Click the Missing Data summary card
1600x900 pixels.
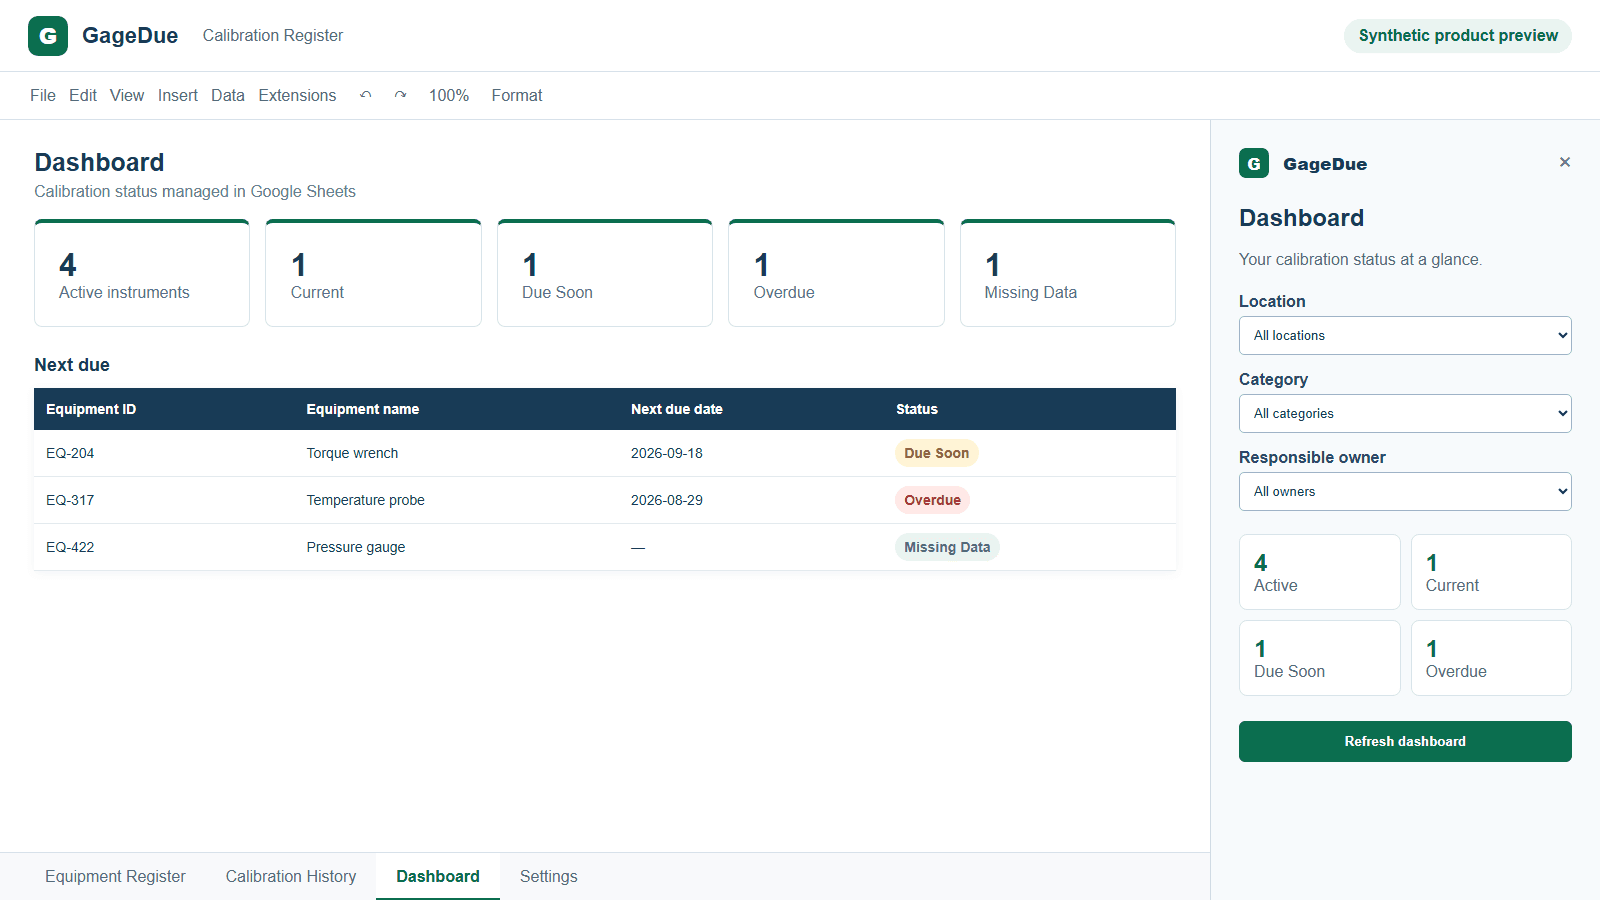pos(1068,273)
